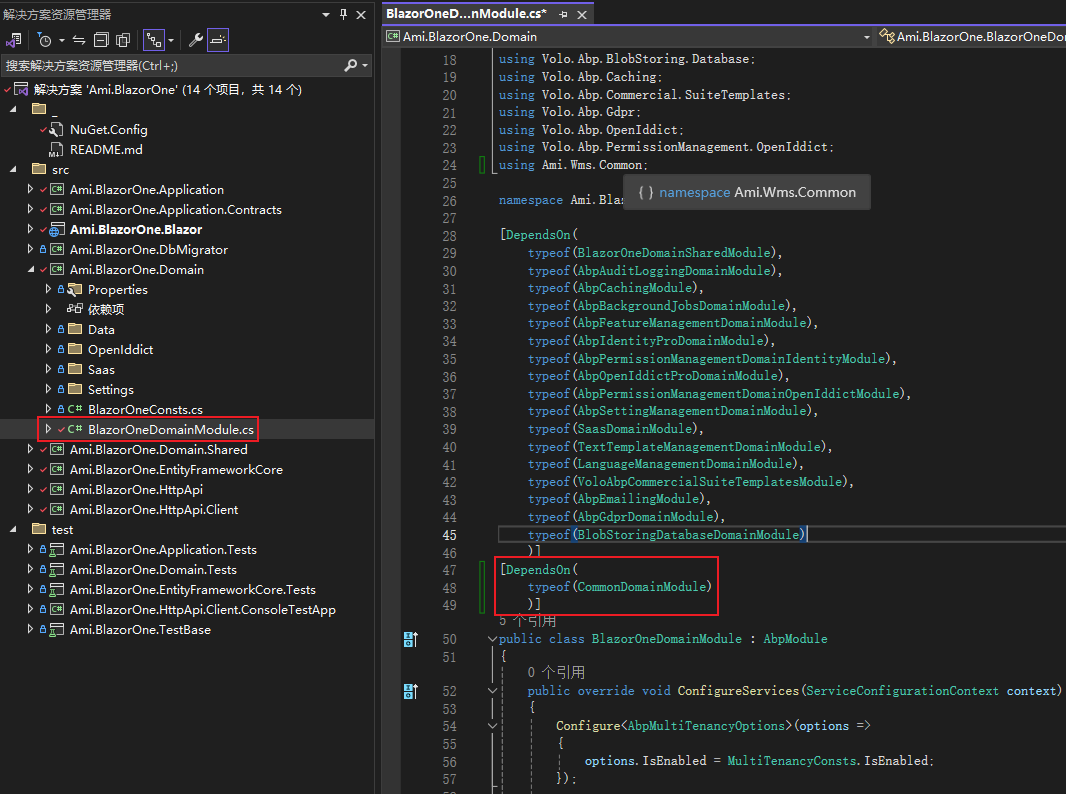This screenshot has height=794, width=1066.
Task: Toggle preview selected items button
Action: [x=219, y=40]
